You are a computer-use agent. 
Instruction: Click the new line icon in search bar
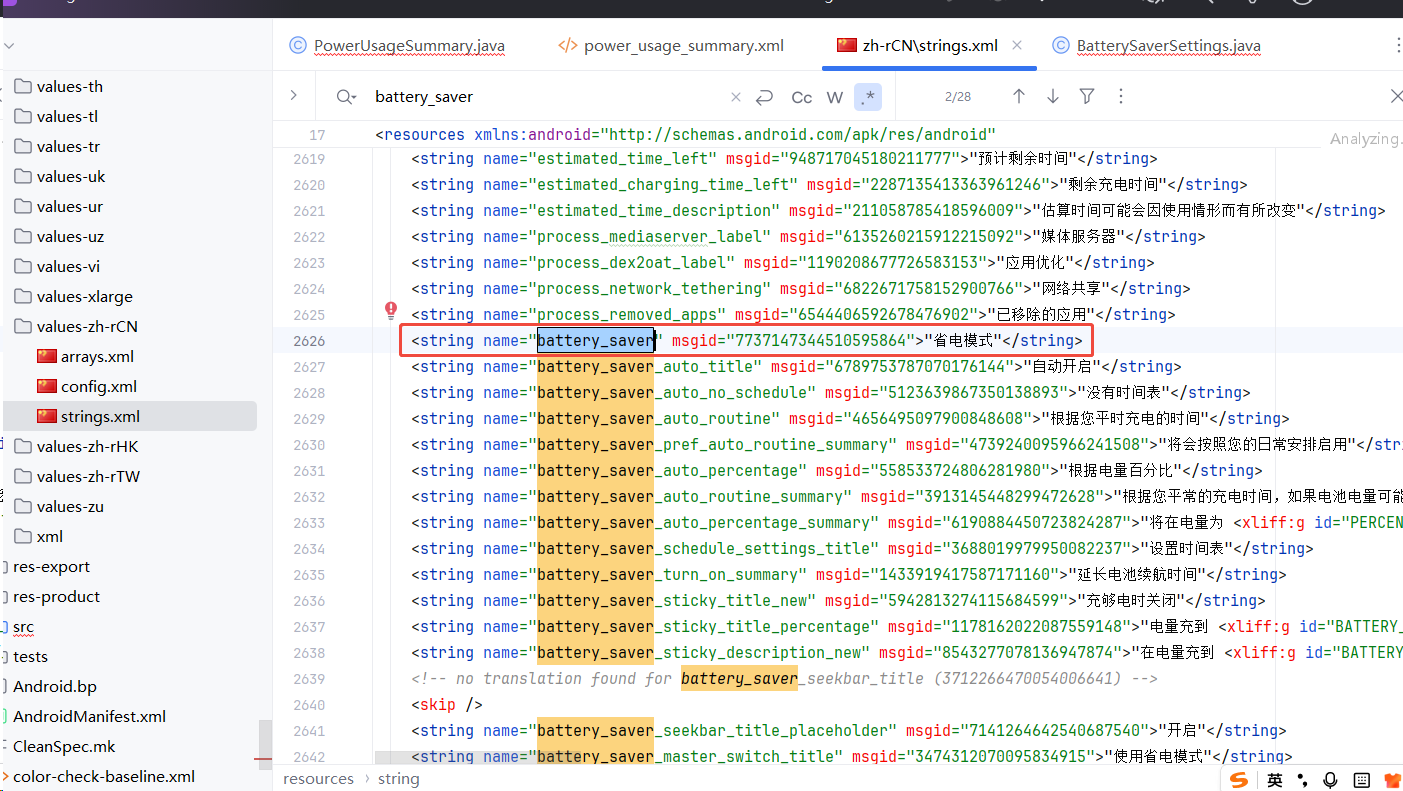765,97
